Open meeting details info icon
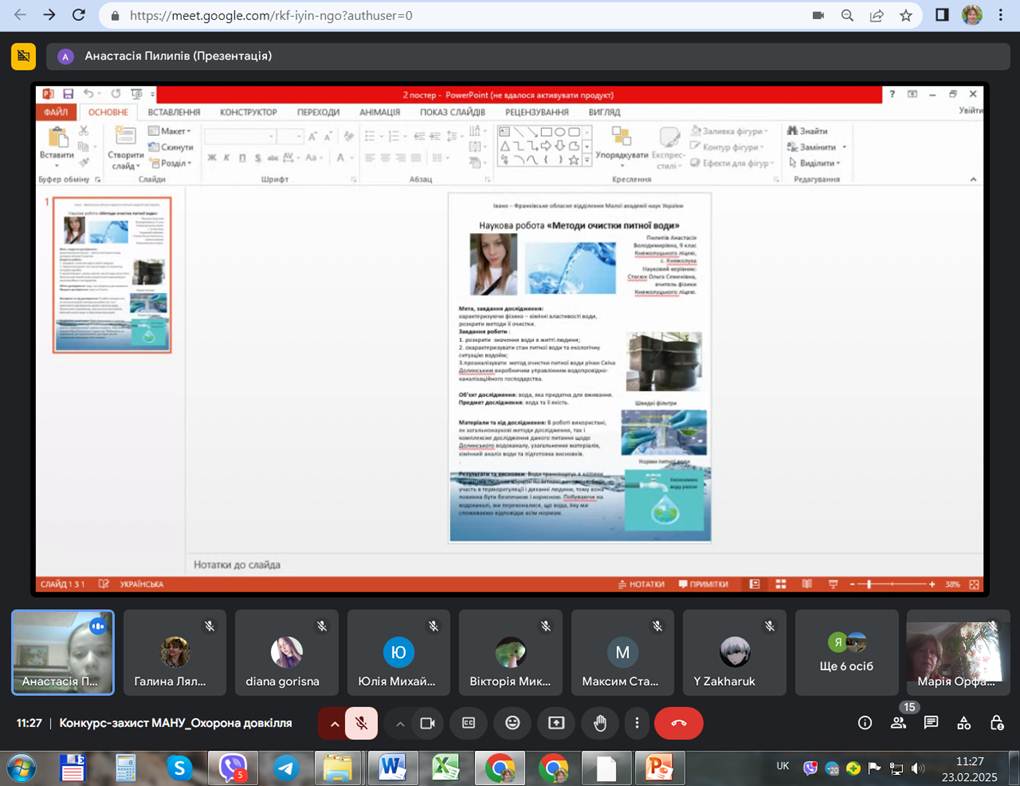This screenshot has width=1020, height=786. [x=865, y=723]
